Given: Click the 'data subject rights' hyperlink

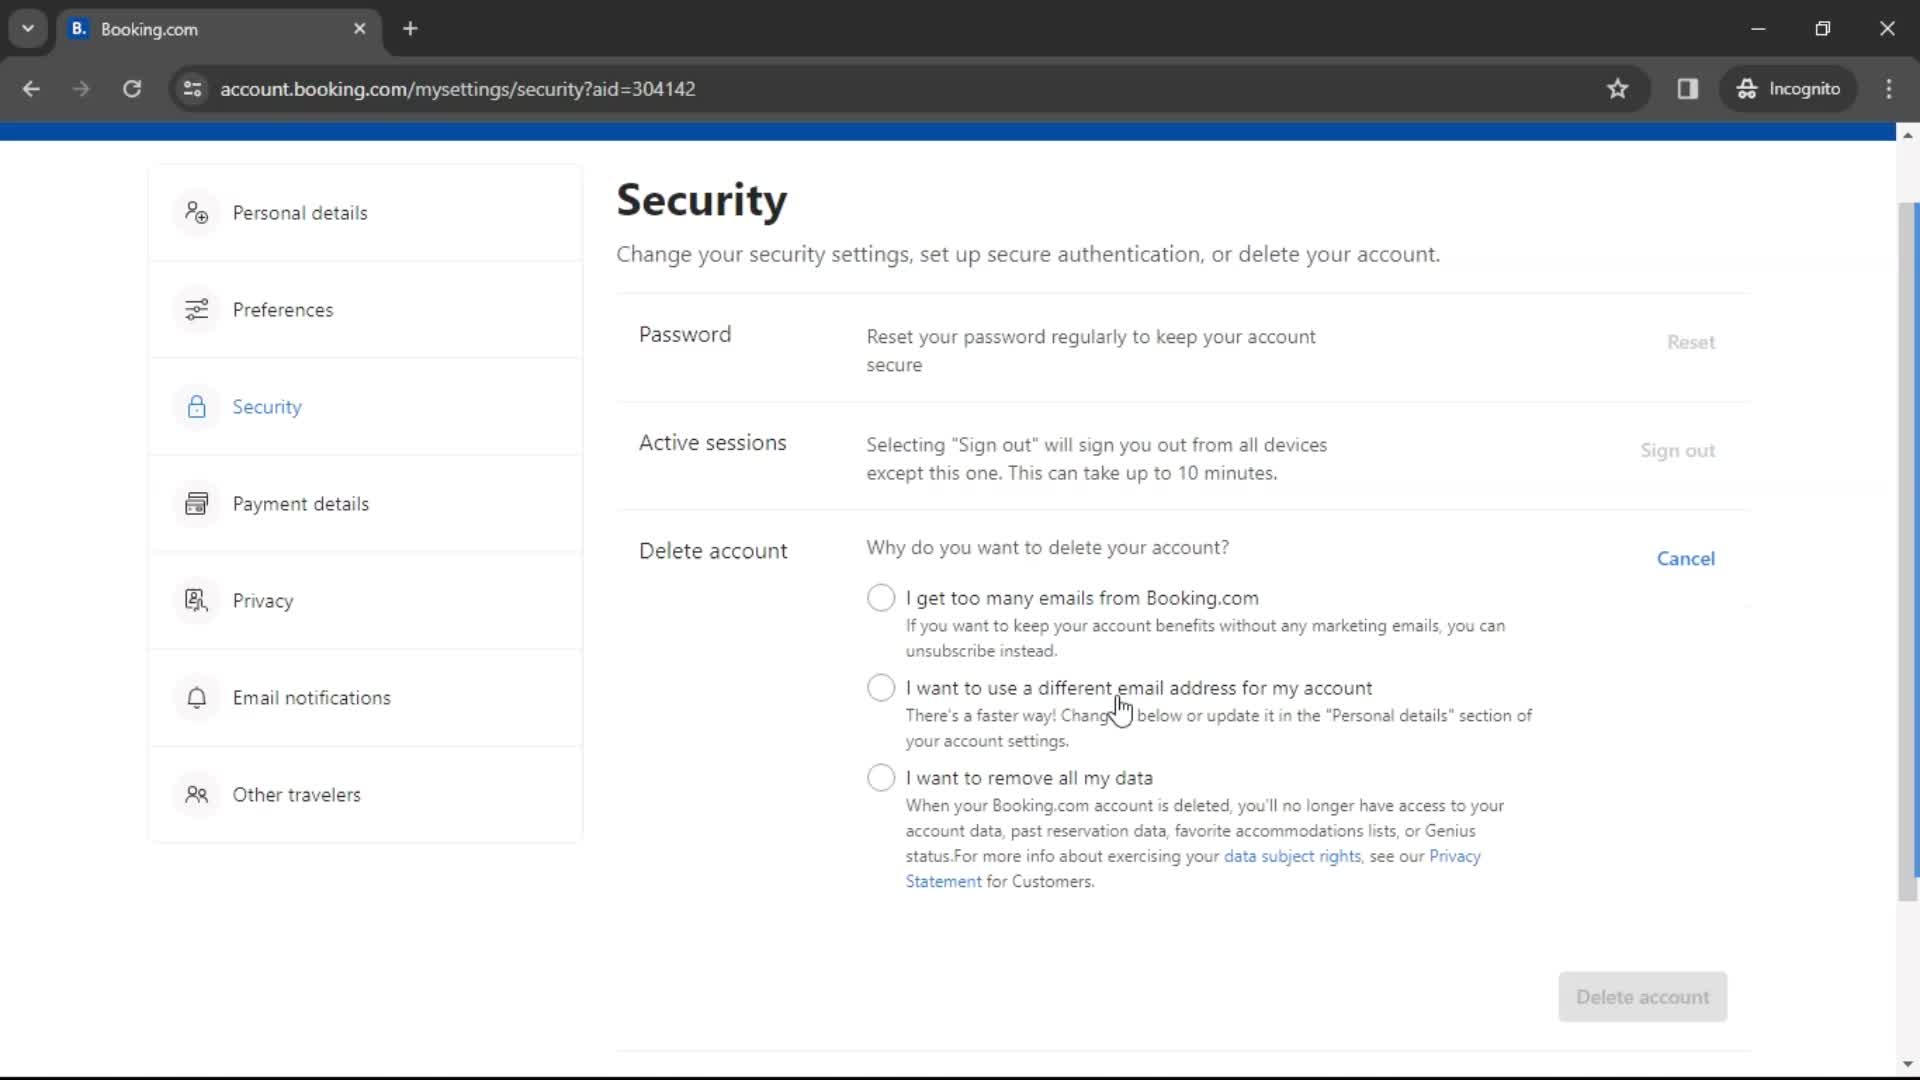Looking at the screenshot, I should [1292, 856].
